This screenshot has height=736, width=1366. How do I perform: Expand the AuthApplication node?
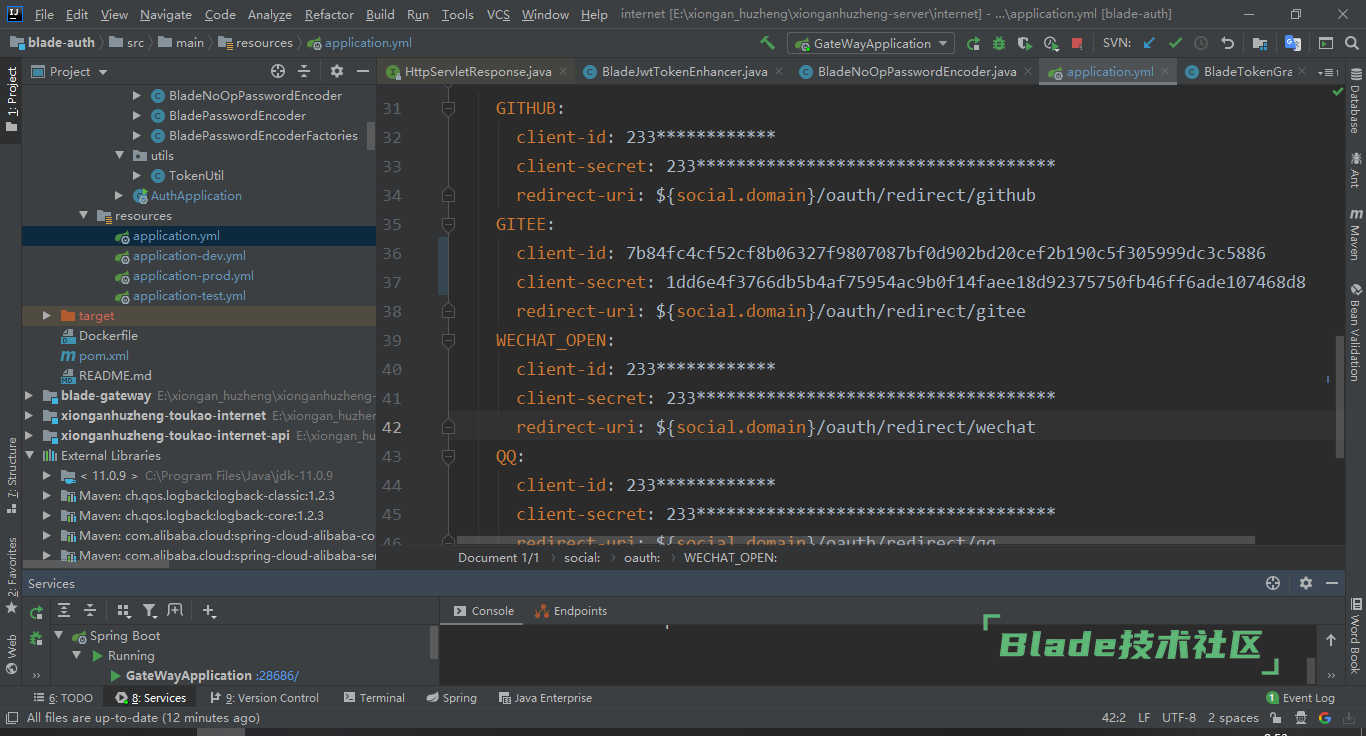[120, 196]
